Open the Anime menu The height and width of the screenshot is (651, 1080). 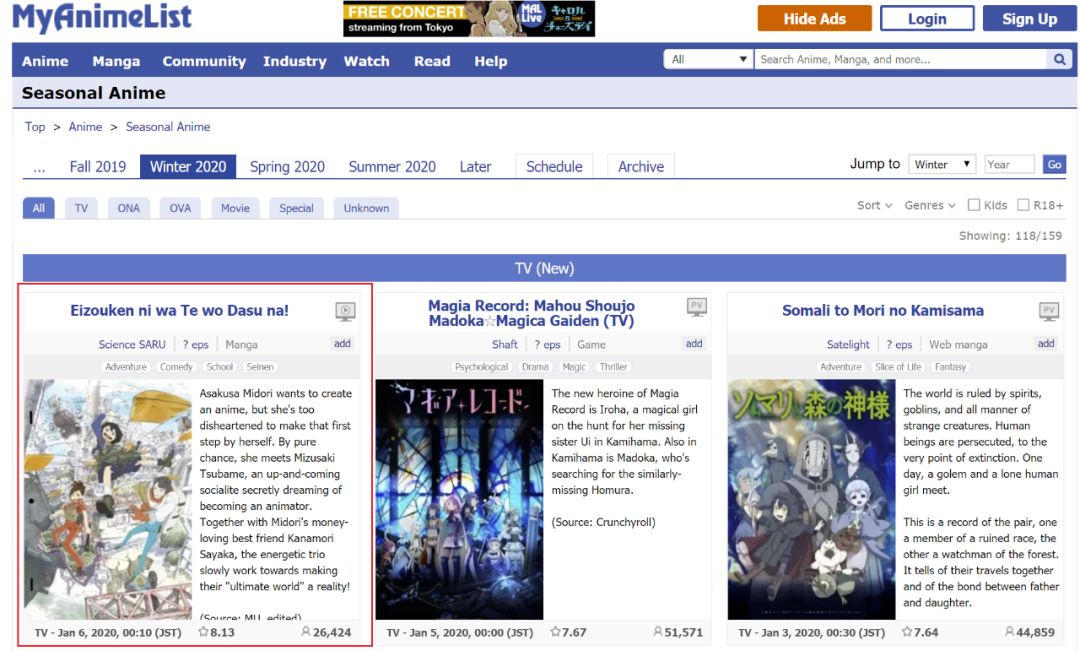point(45,61)
